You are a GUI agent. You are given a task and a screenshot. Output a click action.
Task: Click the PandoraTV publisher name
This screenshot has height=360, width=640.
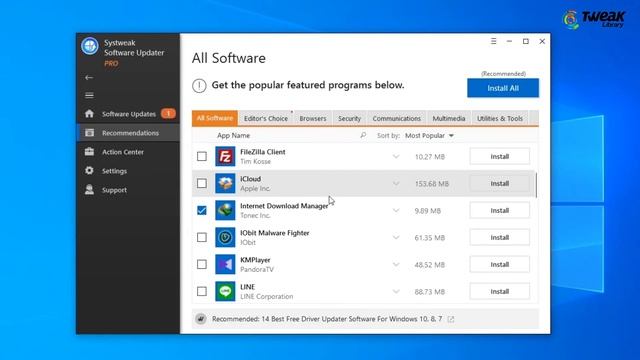coord(257,269)
